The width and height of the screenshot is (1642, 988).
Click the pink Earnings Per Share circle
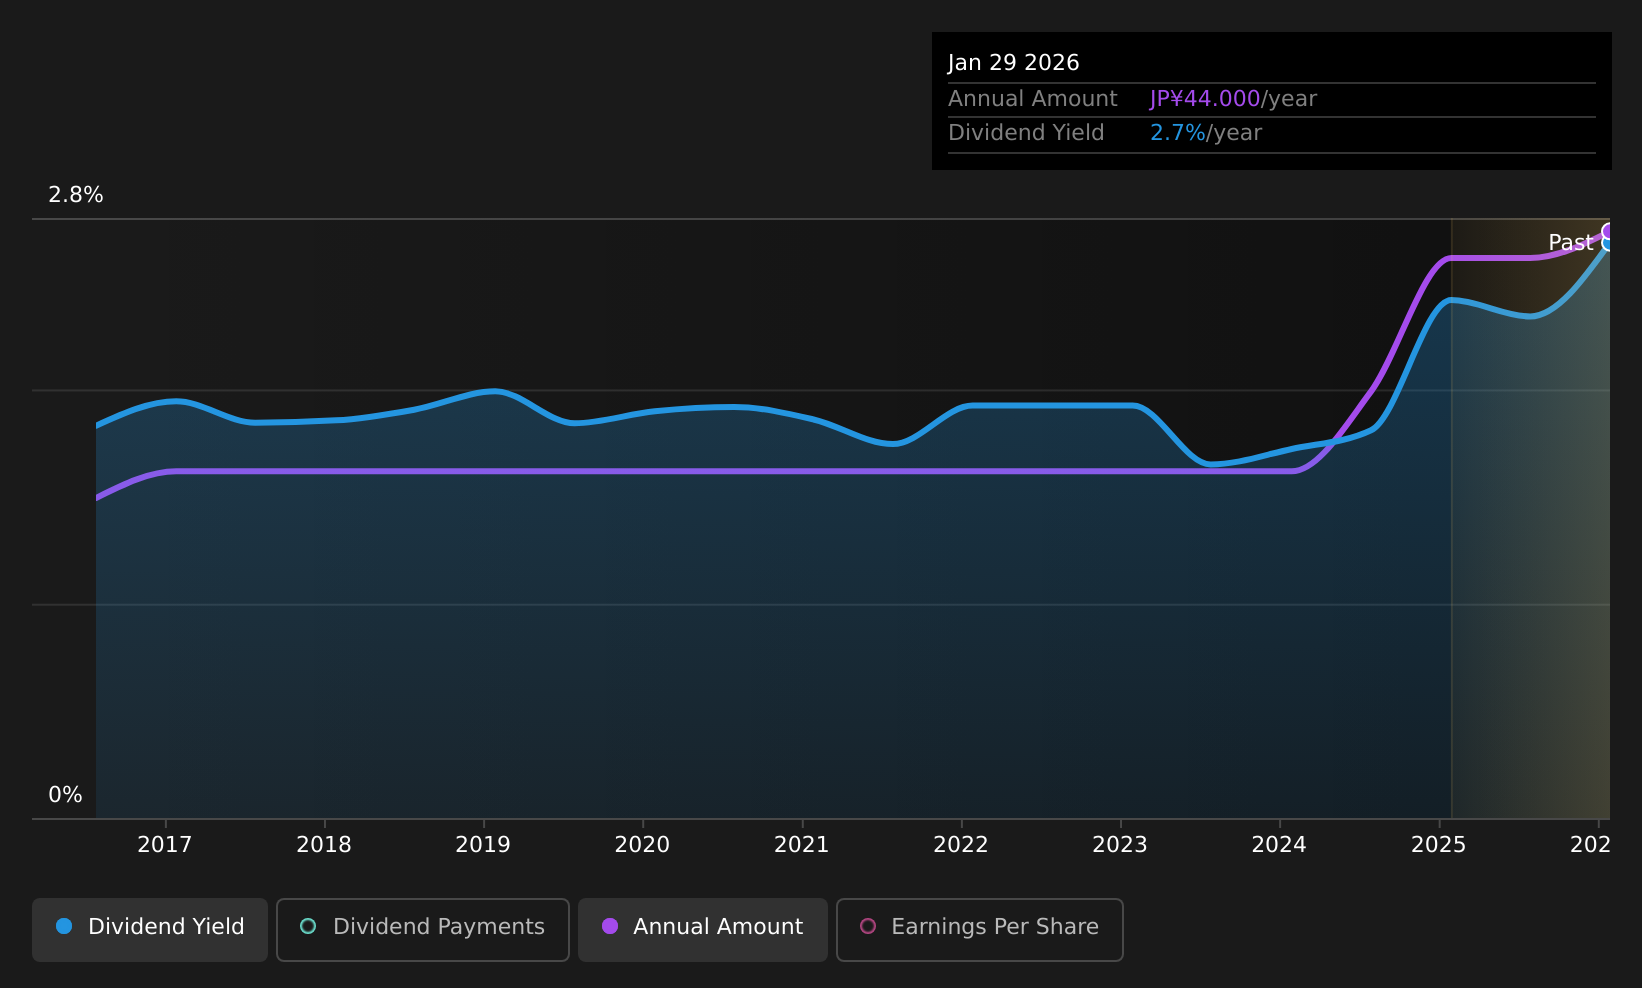[868, 926]
